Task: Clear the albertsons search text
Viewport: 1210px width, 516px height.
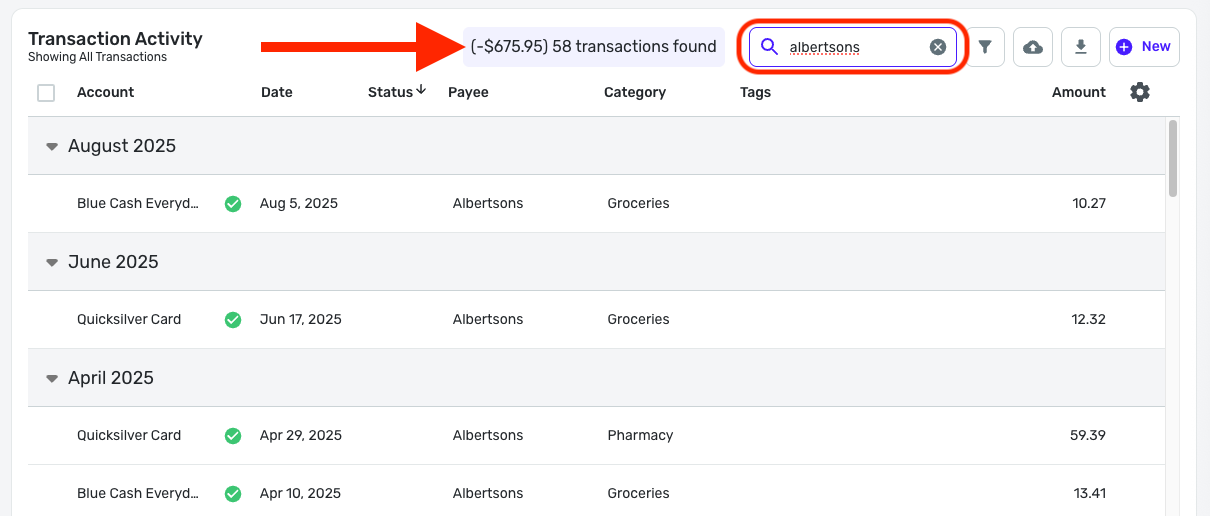Action: [937, 47]
